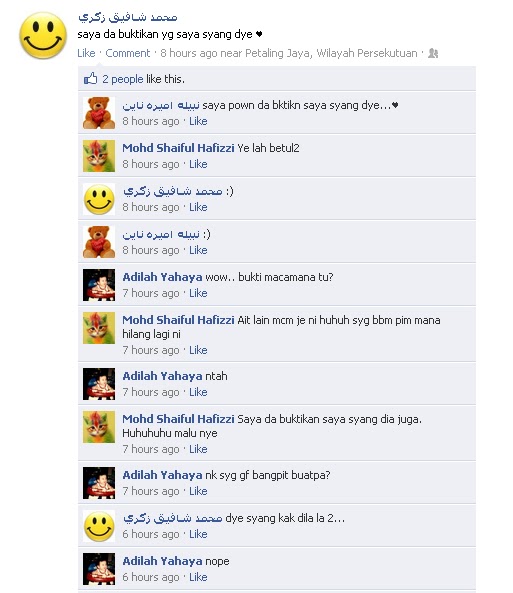Click the friends audience icon after Wilayah Persekutuan
The image size is (513, 593).
click(x=433, y=53)
